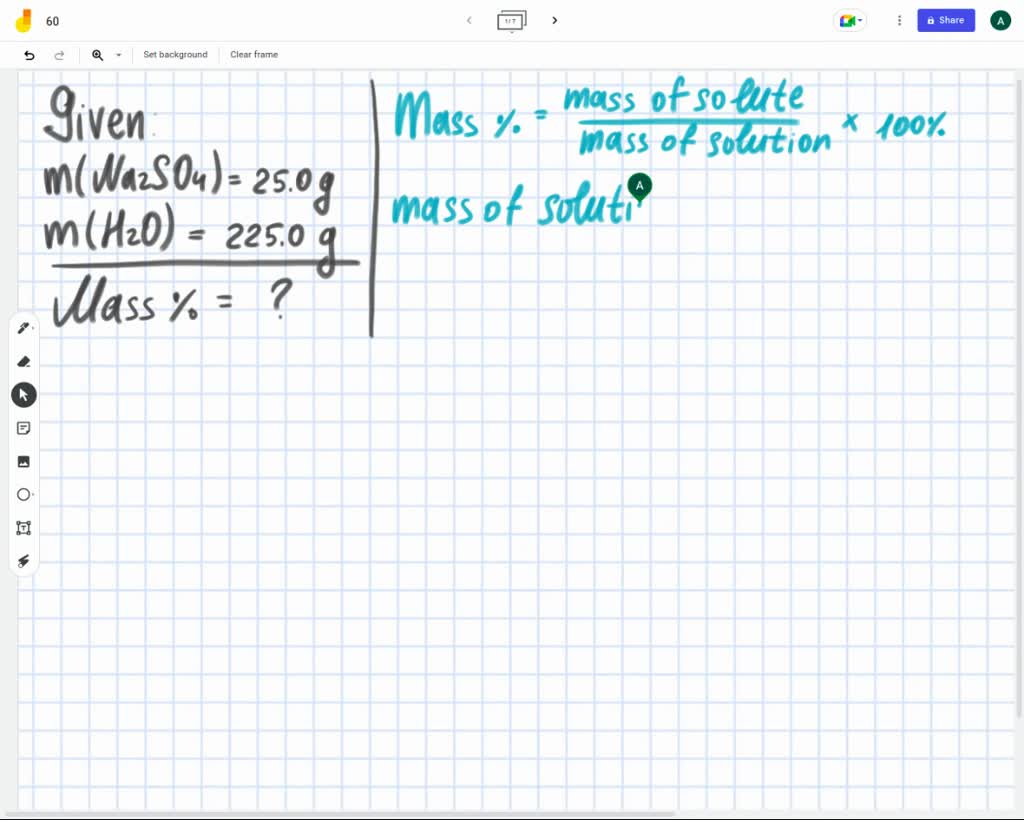Viewport: 1024px width, 820px height.
Task: Share the jam with others
Action: tap(945, 20)
